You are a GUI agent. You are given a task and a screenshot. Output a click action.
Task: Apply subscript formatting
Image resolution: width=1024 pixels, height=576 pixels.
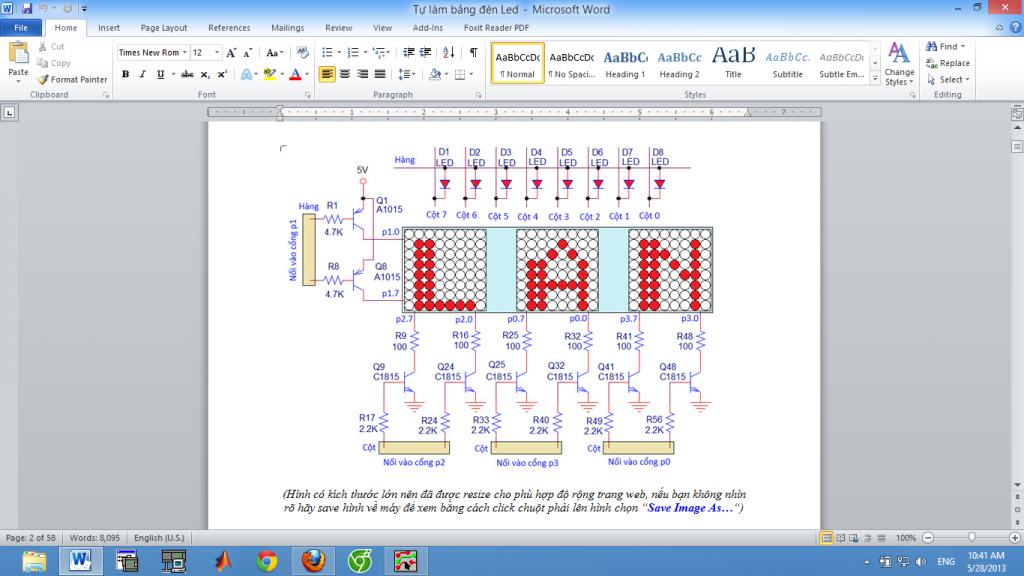click(x=205, y=74)
